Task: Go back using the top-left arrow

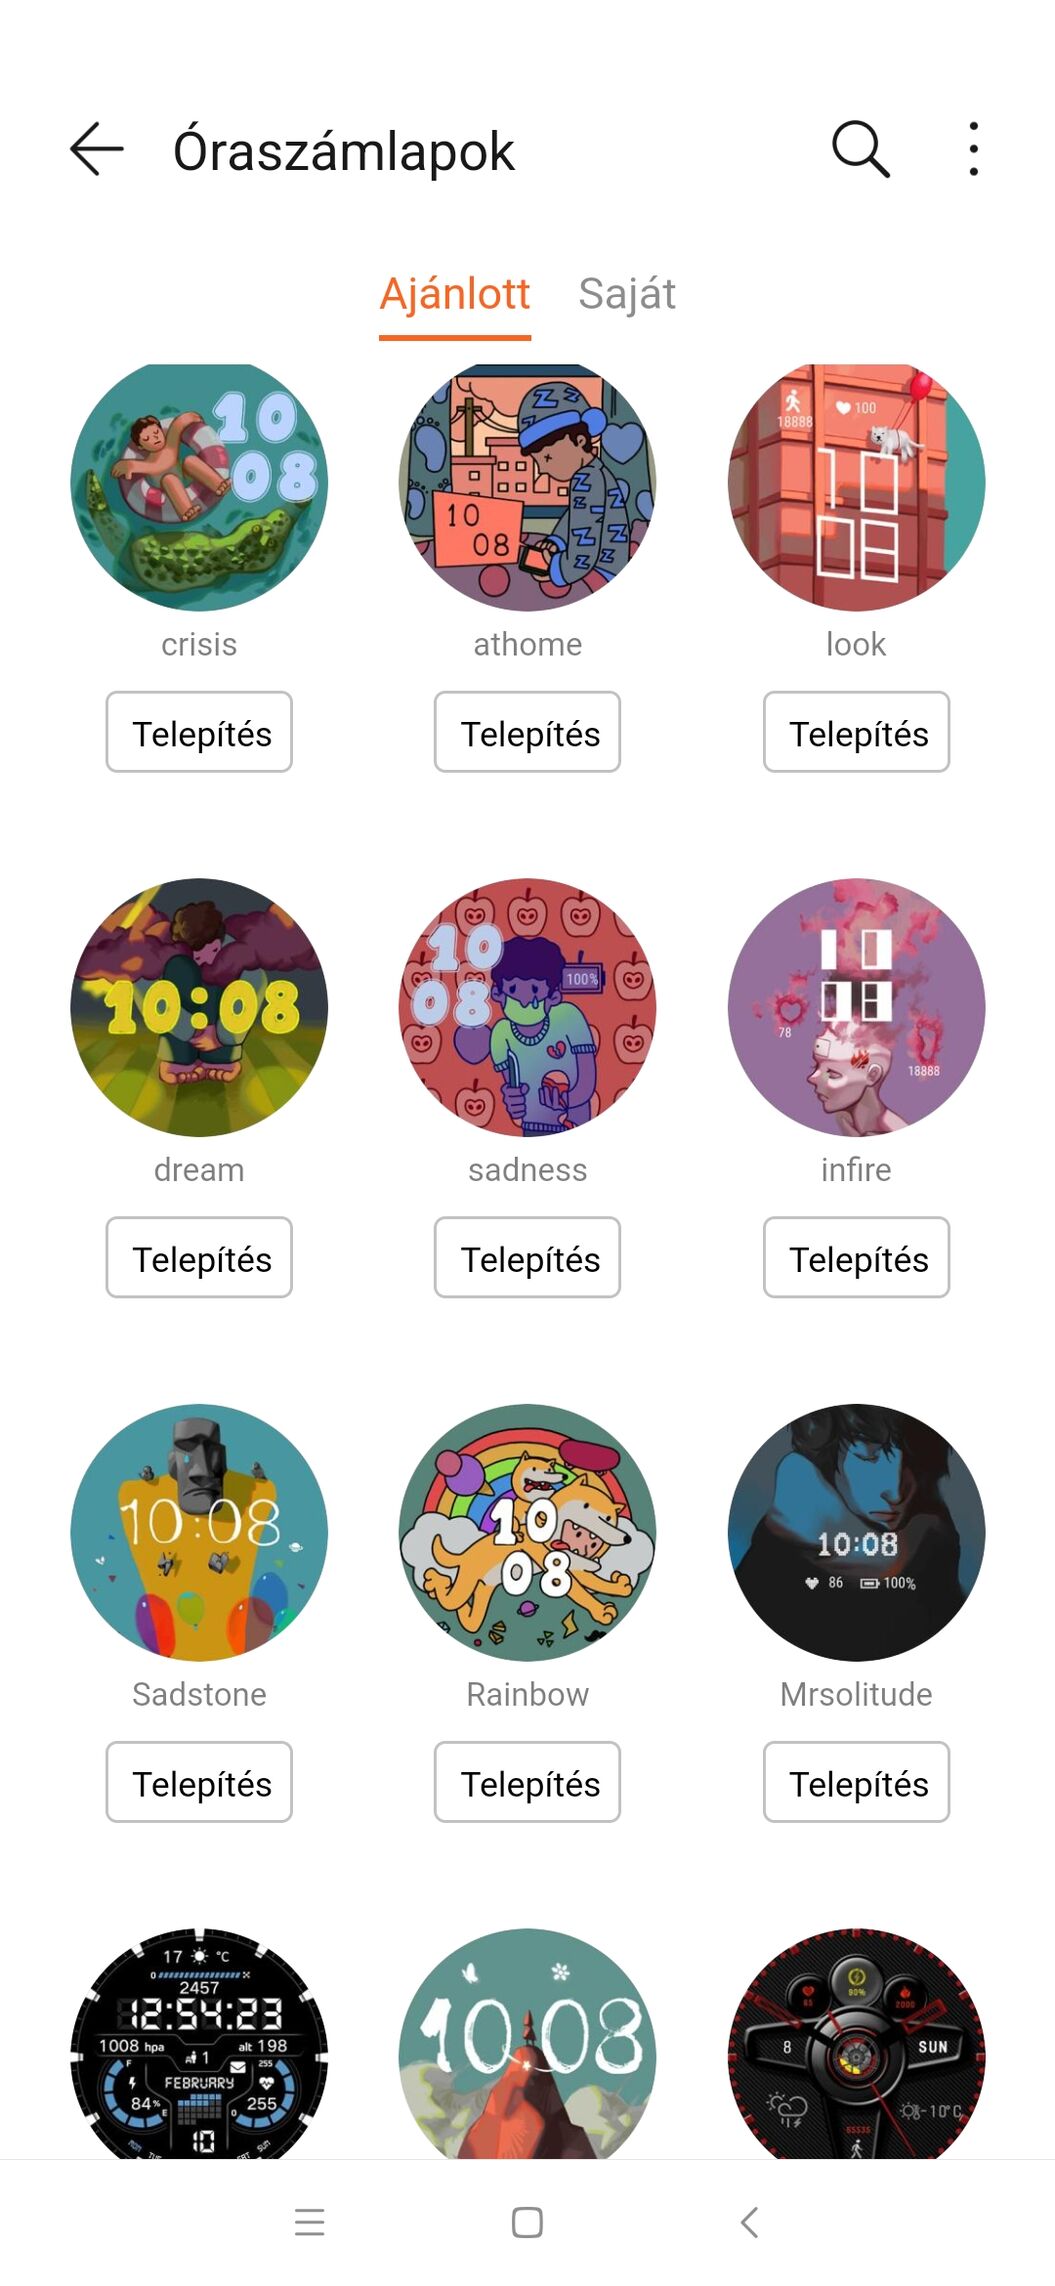Action: pyautogui.click(x=97, y=150)
